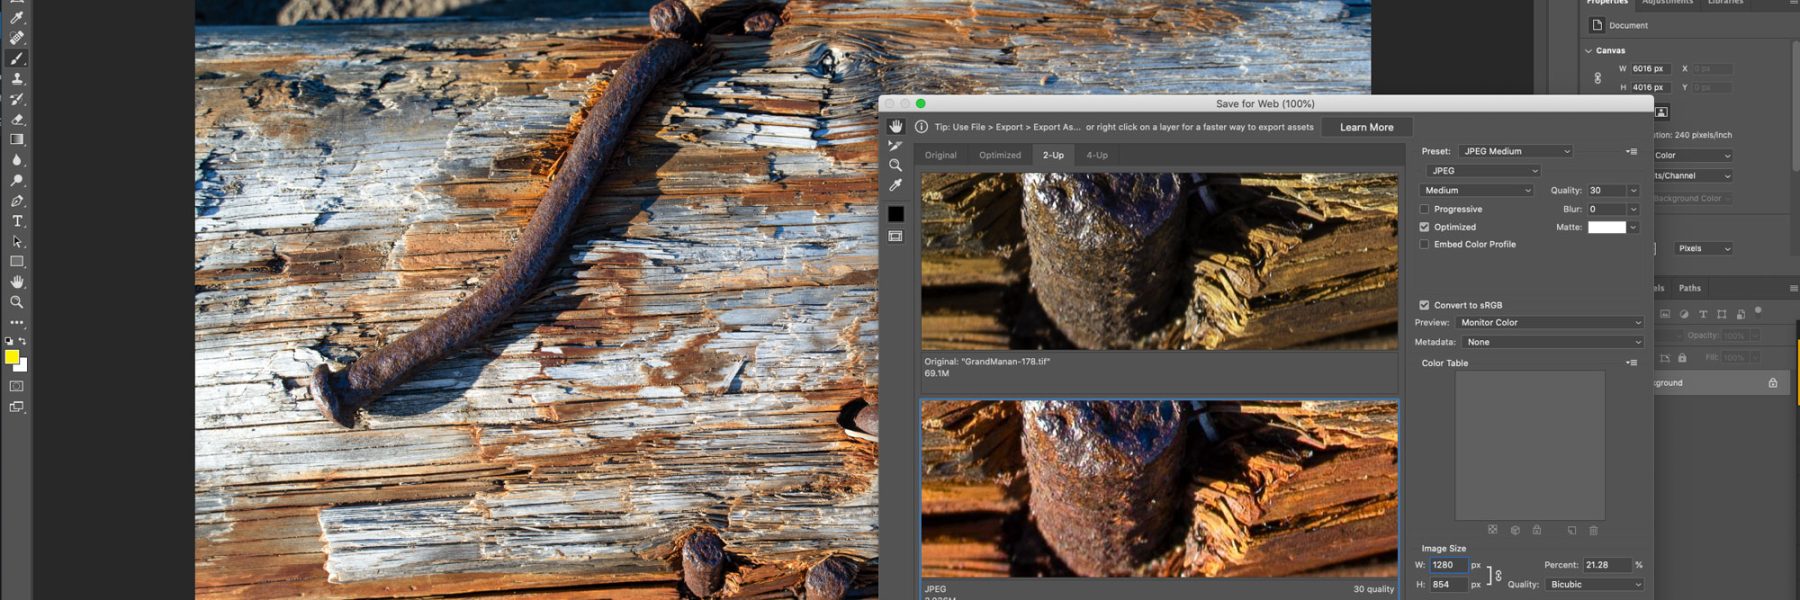Select the Dodge tool

(x=17, y=181)
